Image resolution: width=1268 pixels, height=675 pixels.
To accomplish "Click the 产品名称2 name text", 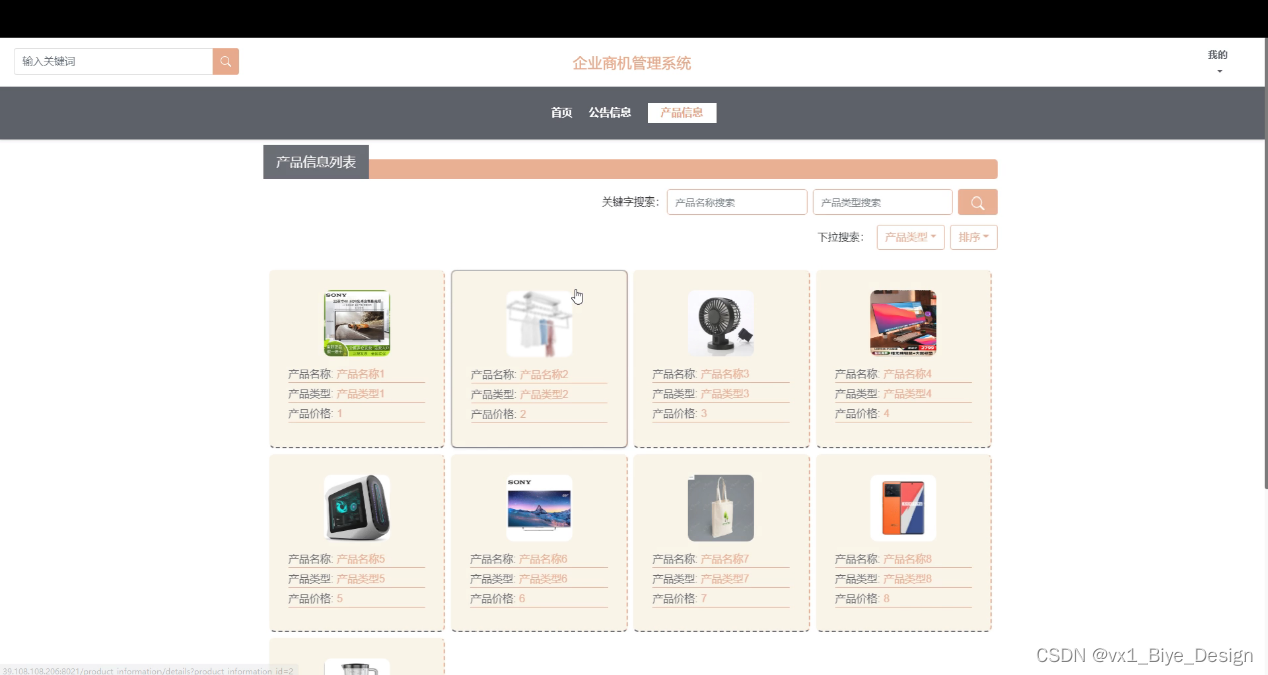I will pos(544,375).
